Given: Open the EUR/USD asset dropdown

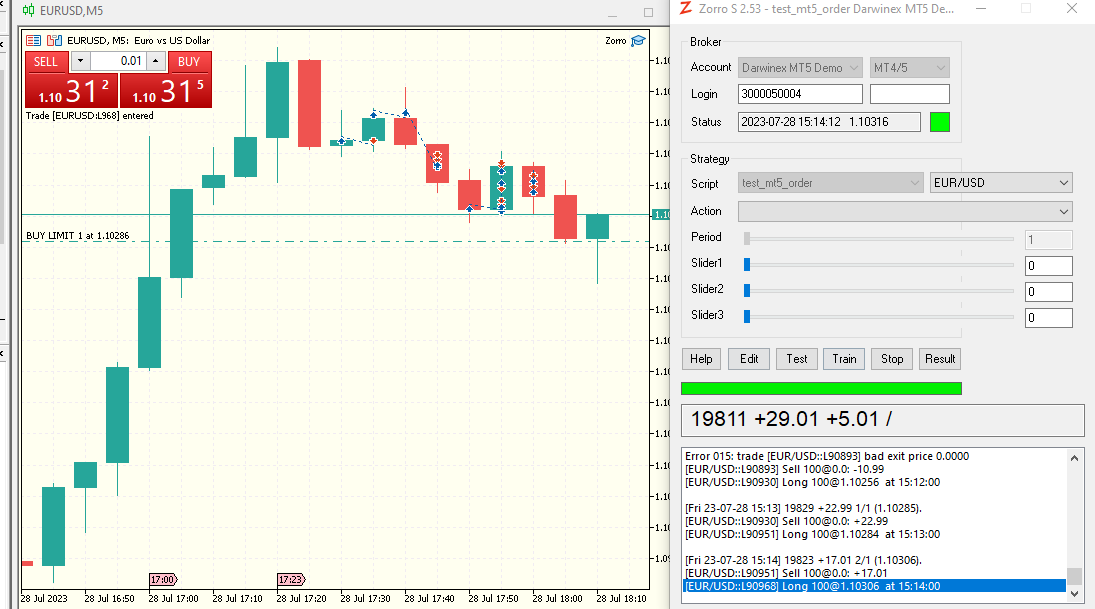Looking at the screenshot, I should (x=1001, y=183).
